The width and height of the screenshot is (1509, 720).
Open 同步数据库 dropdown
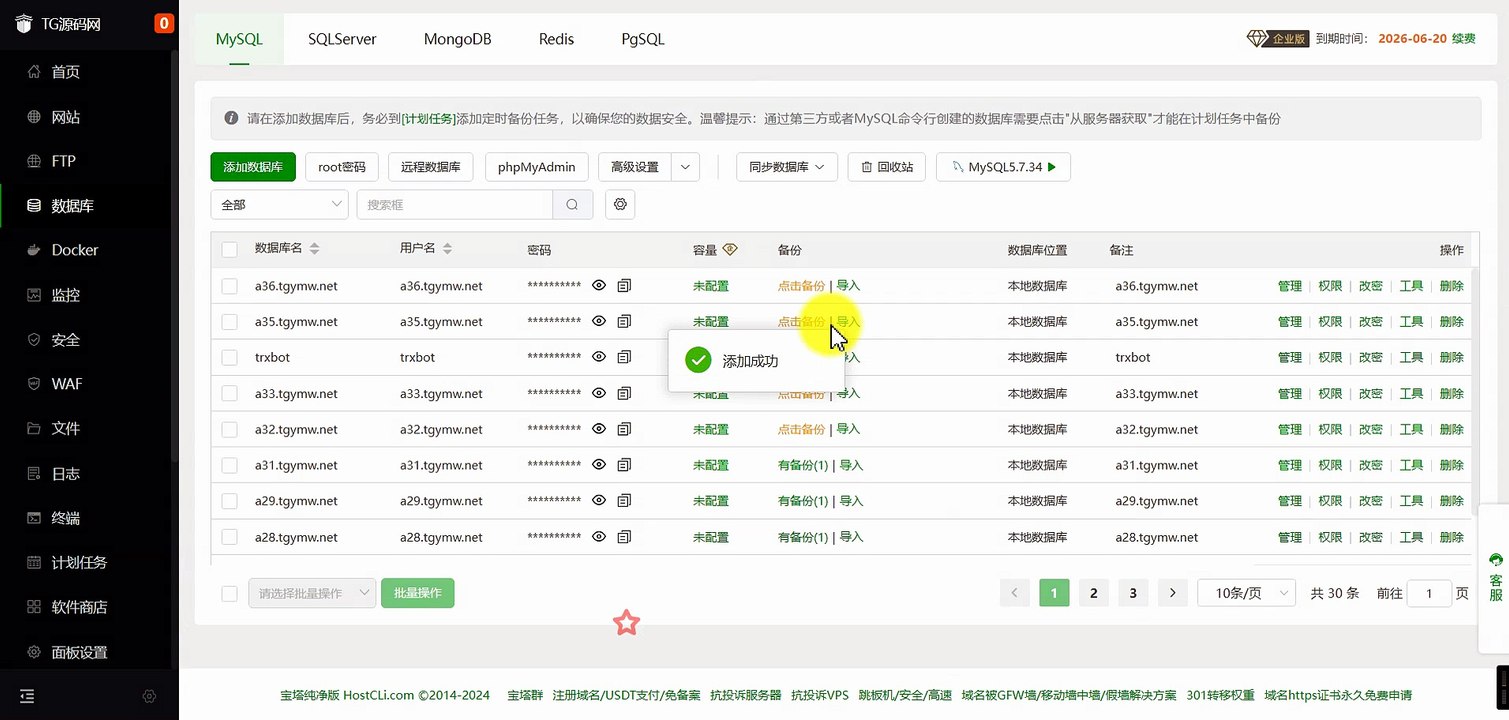[x=786, y=167]
